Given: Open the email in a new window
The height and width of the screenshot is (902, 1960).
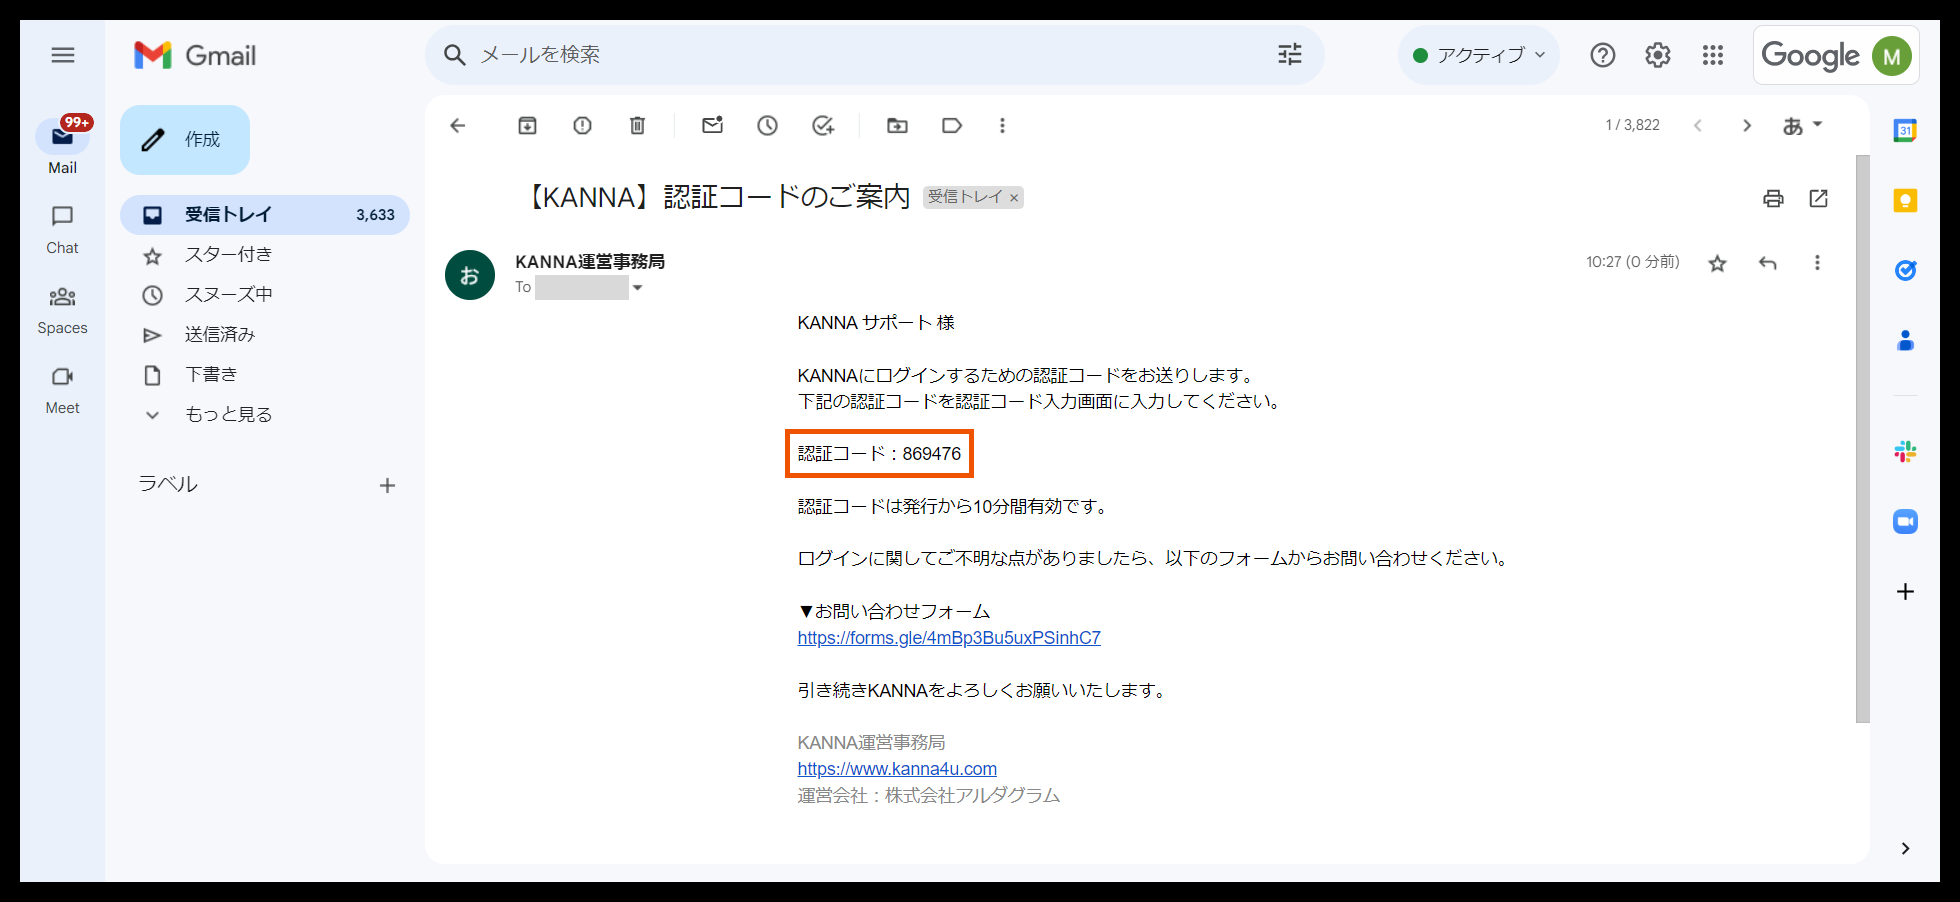Looking at the screenshot, I should click(1818, 198).
